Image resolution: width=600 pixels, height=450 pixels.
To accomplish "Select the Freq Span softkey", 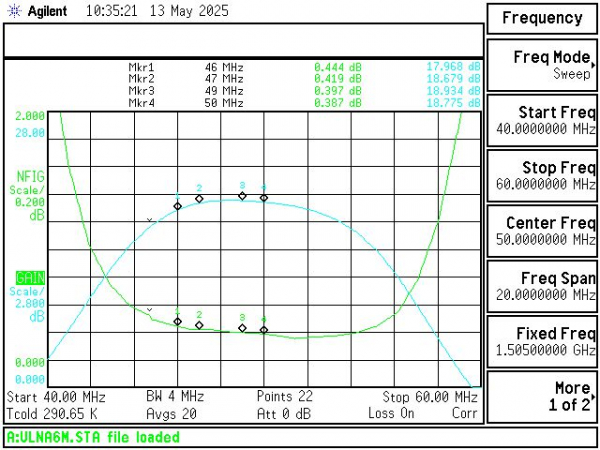I will (542, 286).
